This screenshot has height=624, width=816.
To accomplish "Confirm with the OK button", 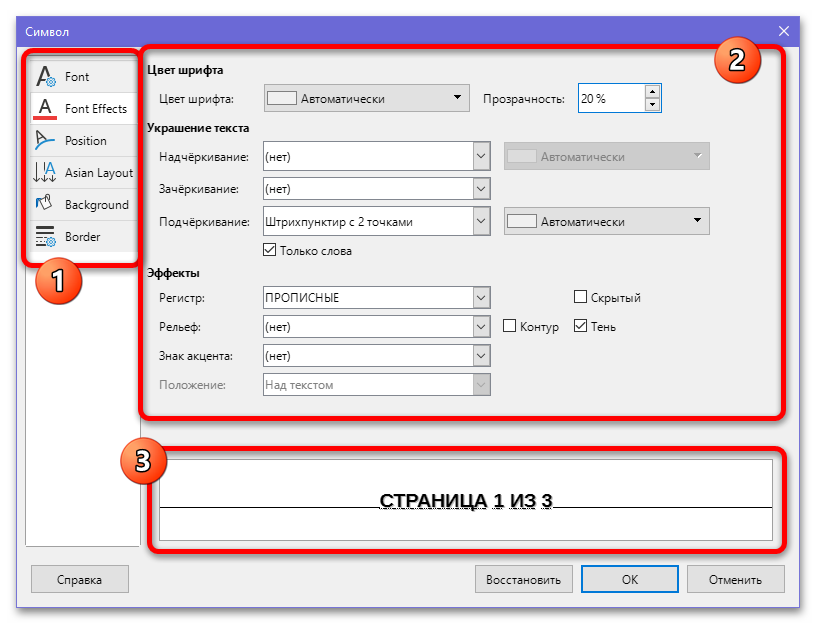I will [630, 579].
